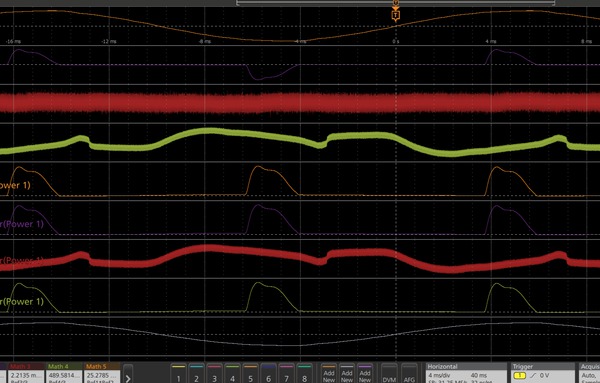Click the purple Add New bus button
The width and height of the screenshot is (600, 383).
point(365,373)
